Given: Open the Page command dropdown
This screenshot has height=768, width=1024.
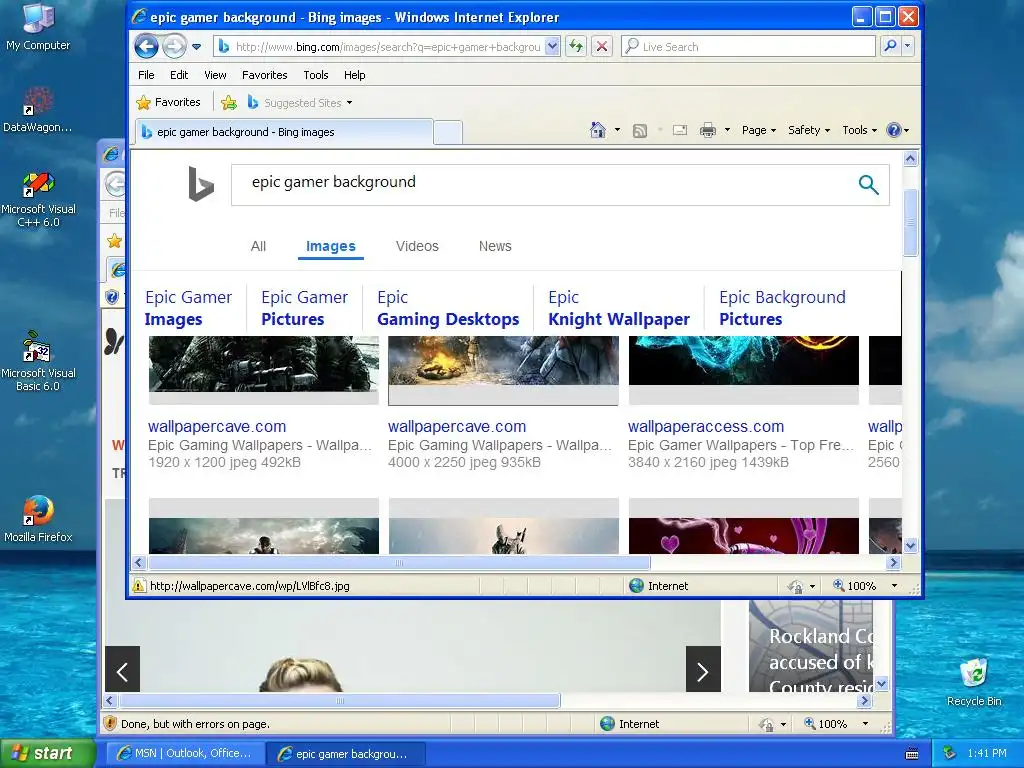Looking at the screenshot, I should [x=759, y=130].
